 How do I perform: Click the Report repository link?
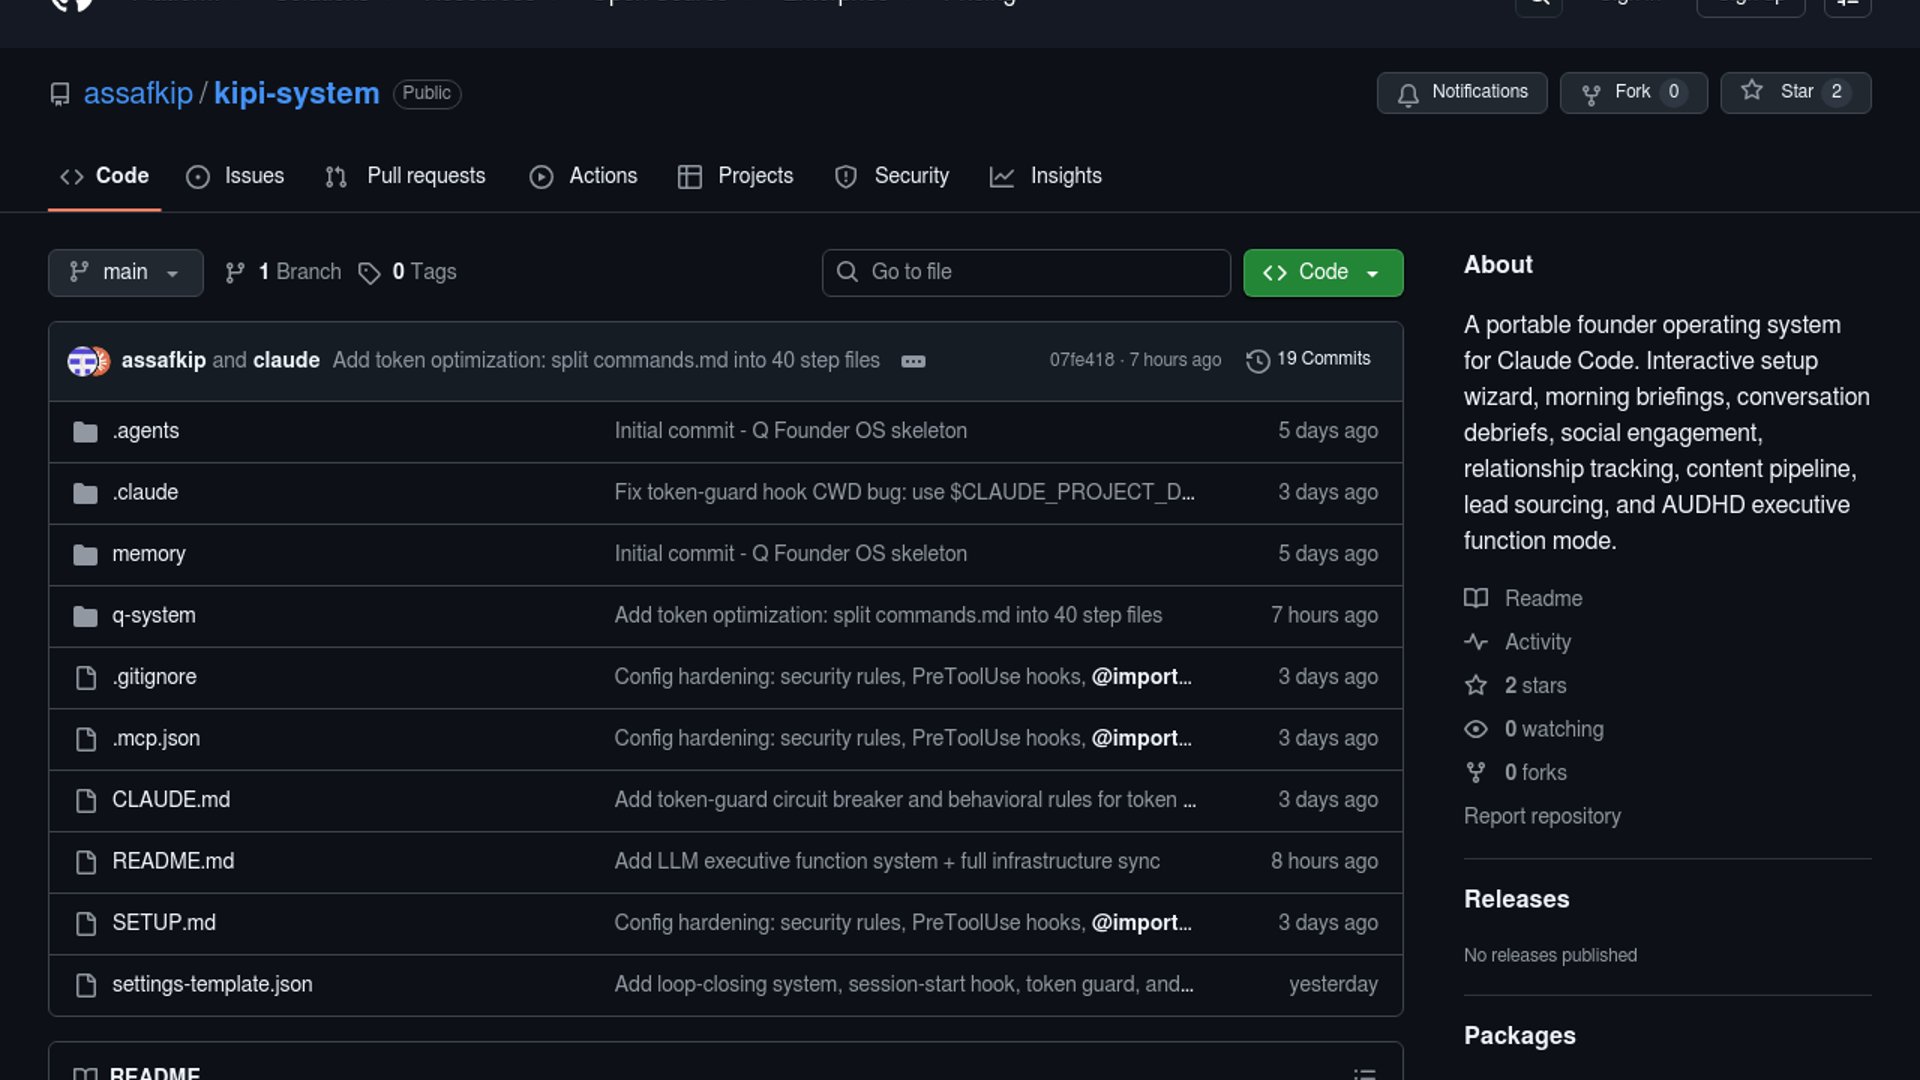coord(1541,816)
